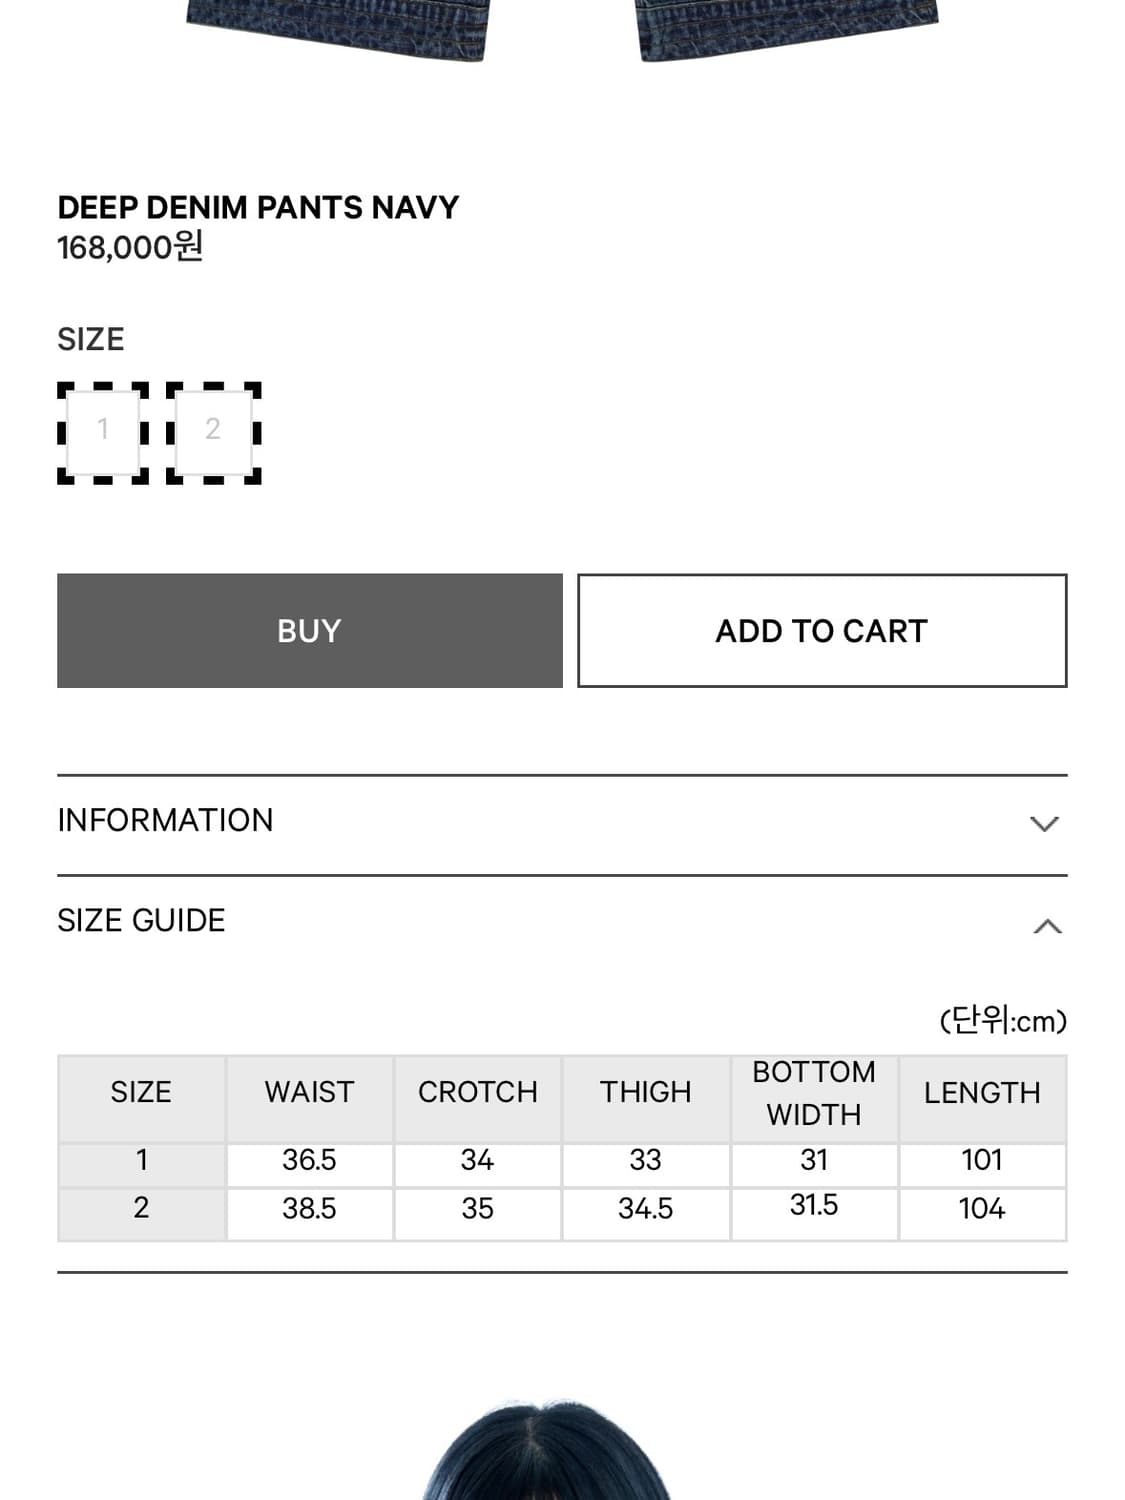
Task: Select size 1 option
Action: point(103,432)
